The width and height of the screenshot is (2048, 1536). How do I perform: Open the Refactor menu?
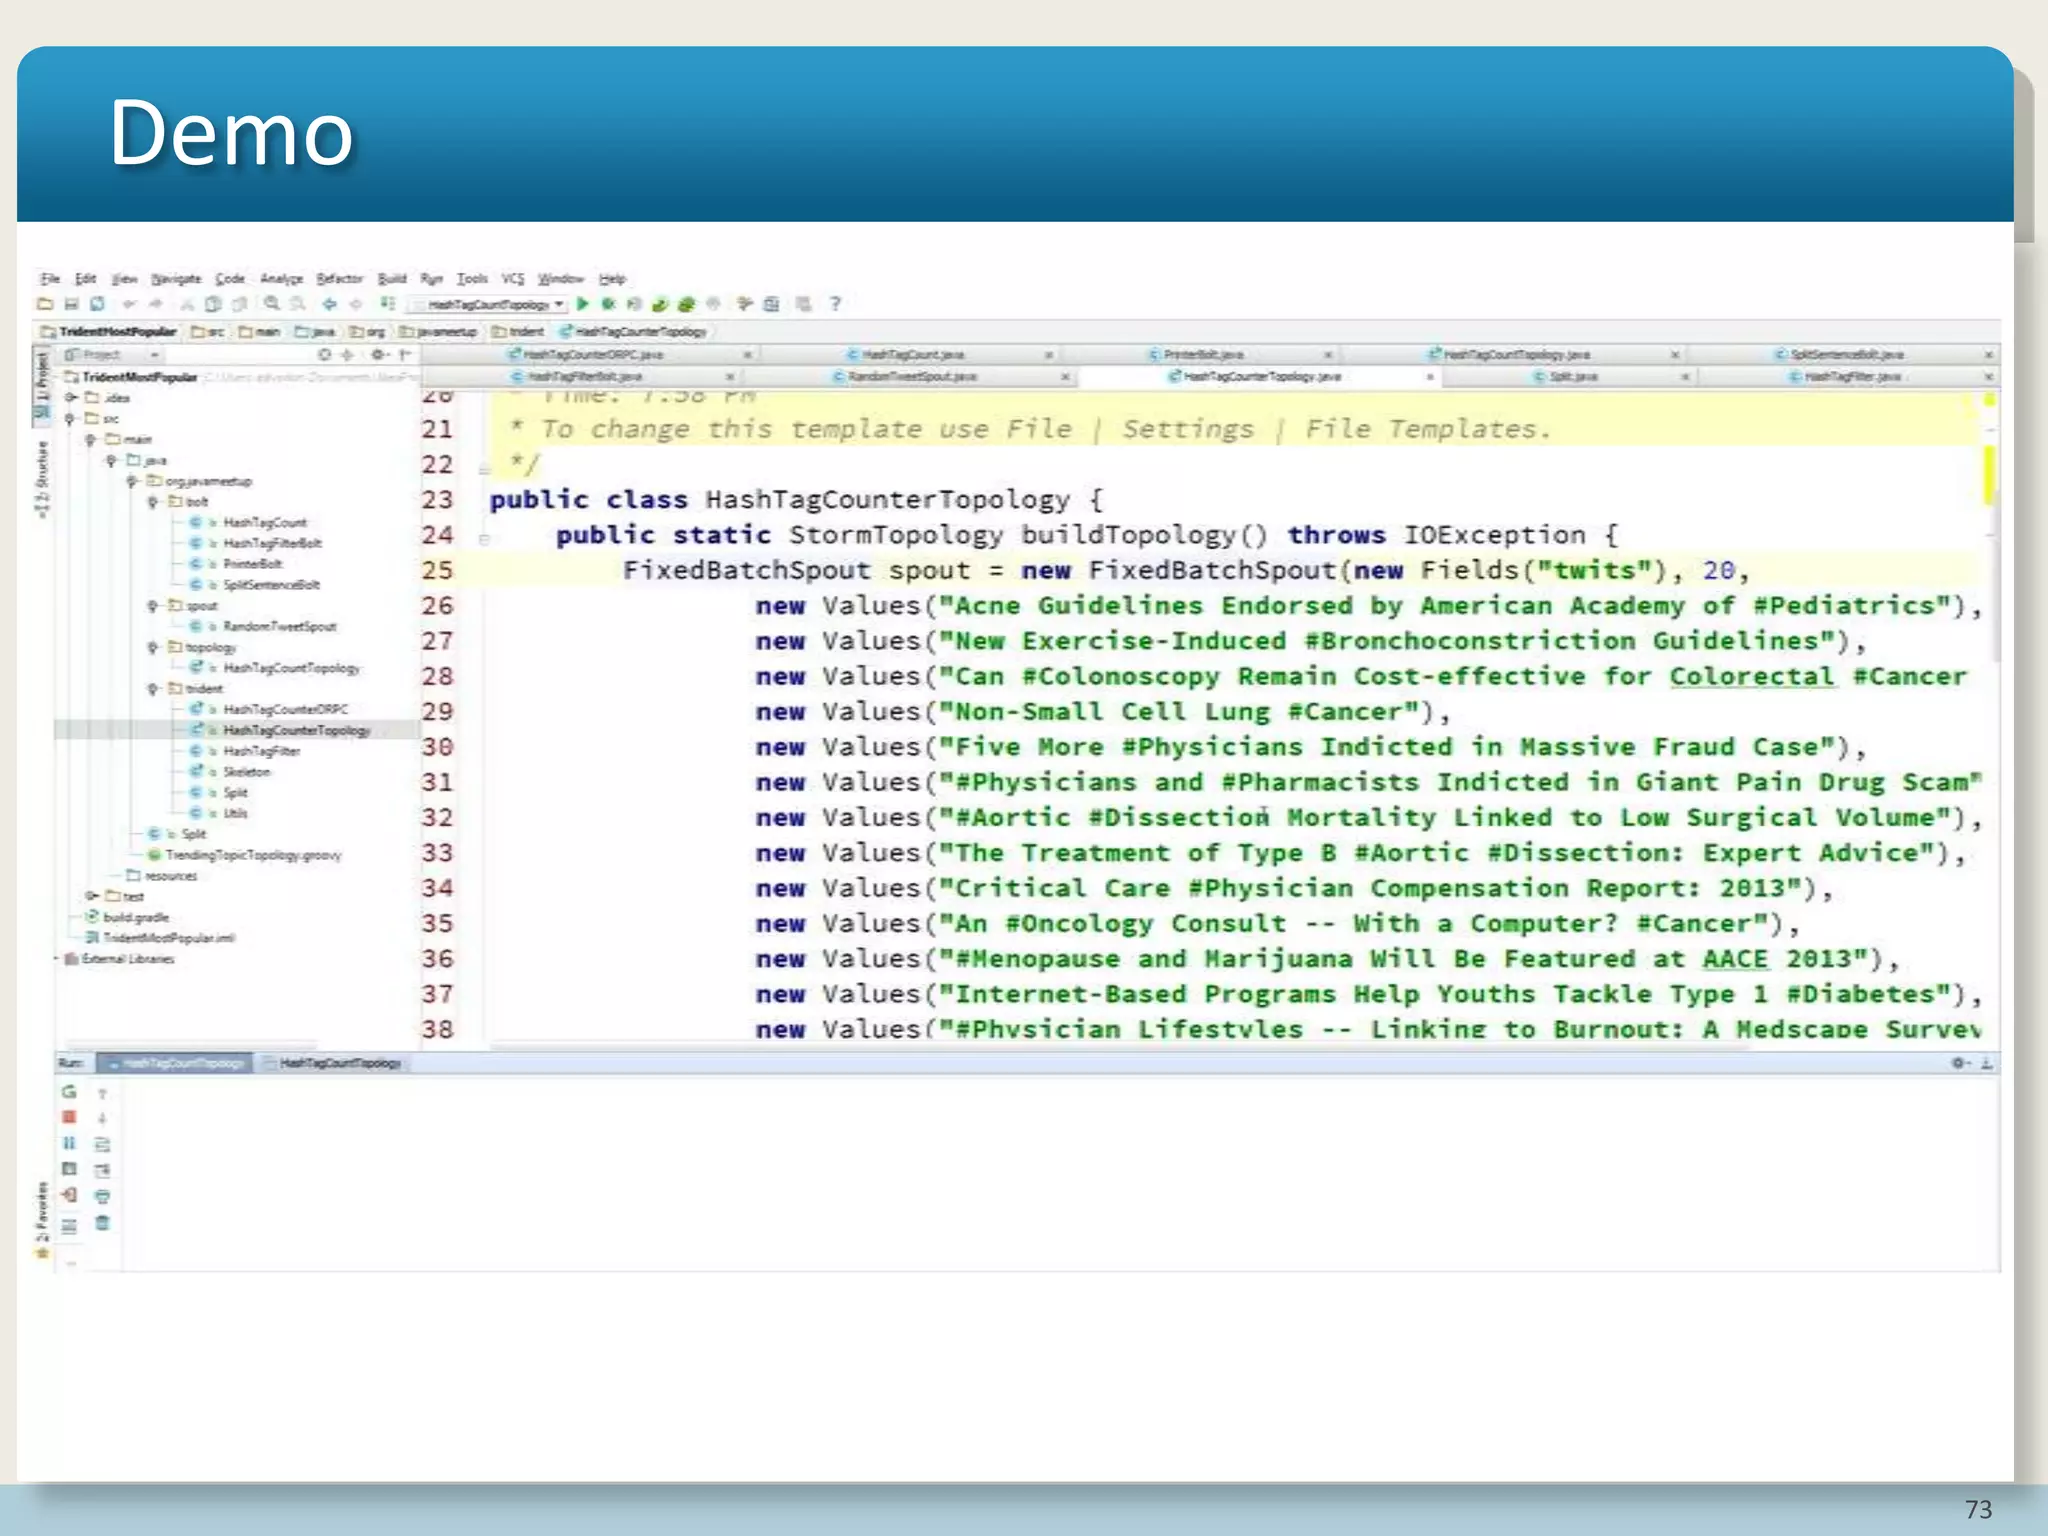(339, 279)
